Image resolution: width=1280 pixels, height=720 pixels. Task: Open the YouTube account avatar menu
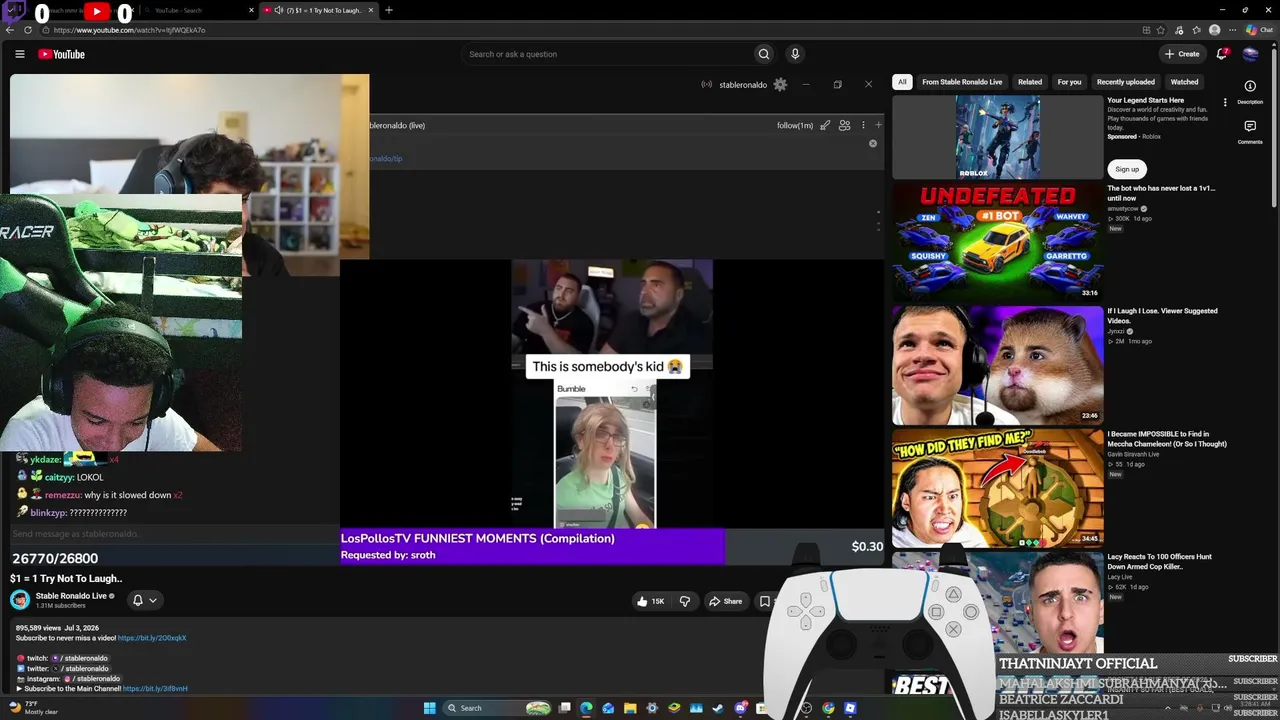[1250, 54]
